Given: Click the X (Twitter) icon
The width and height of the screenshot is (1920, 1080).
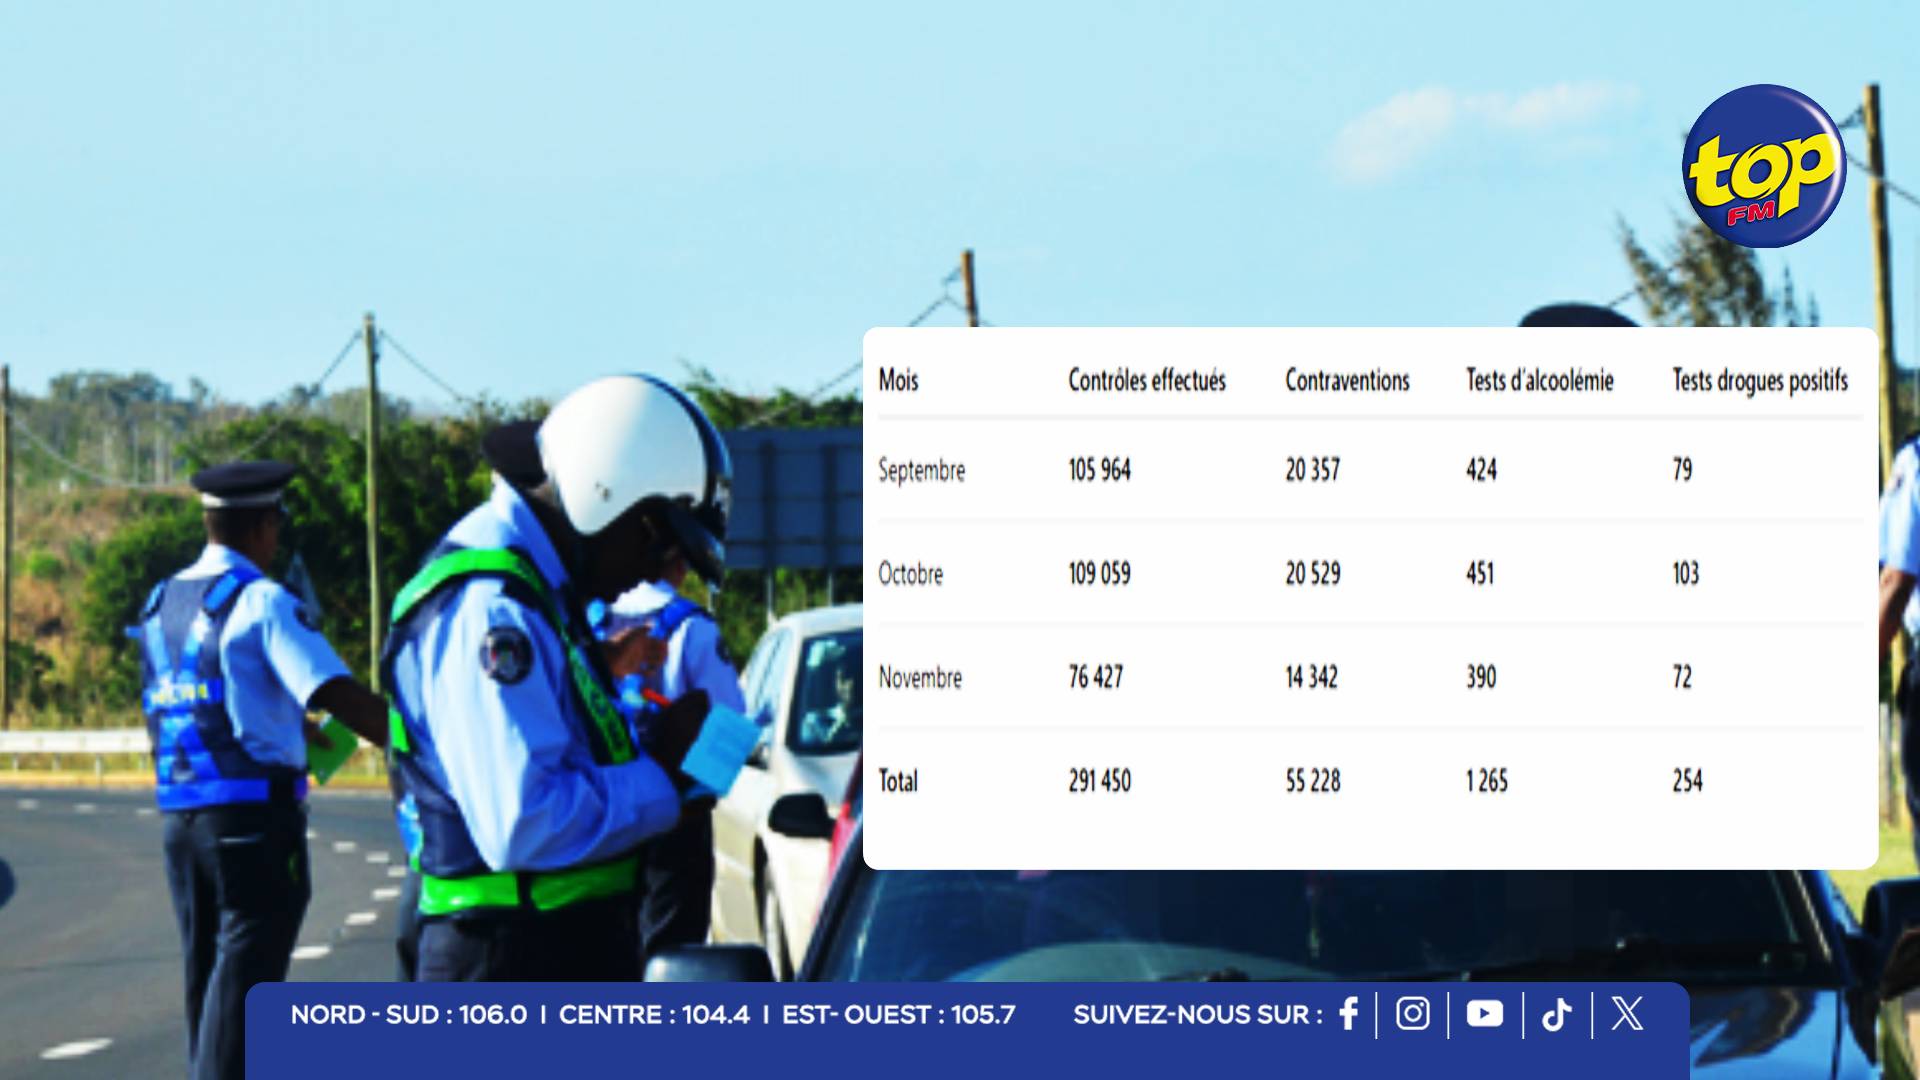Looking at the screenshot, I should point(1627,1014).
